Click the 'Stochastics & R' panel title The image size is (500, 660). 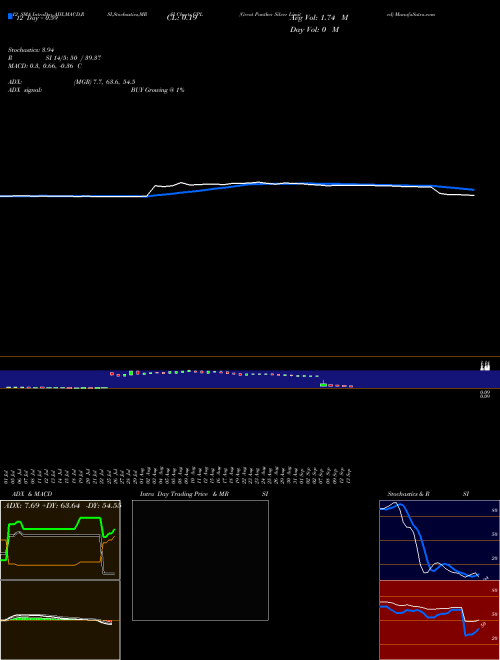point(408,494)
